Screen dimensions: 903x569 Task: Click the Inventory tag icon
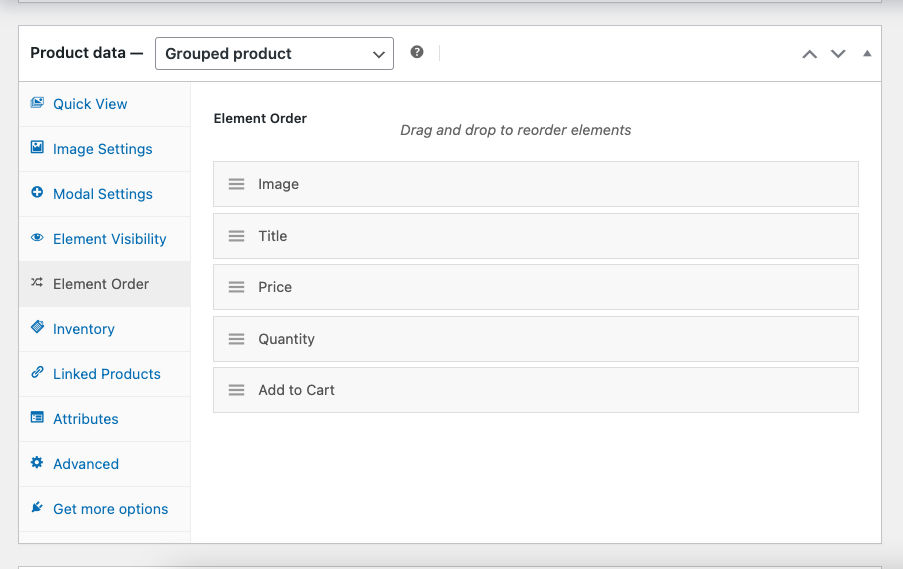point(37,328)
